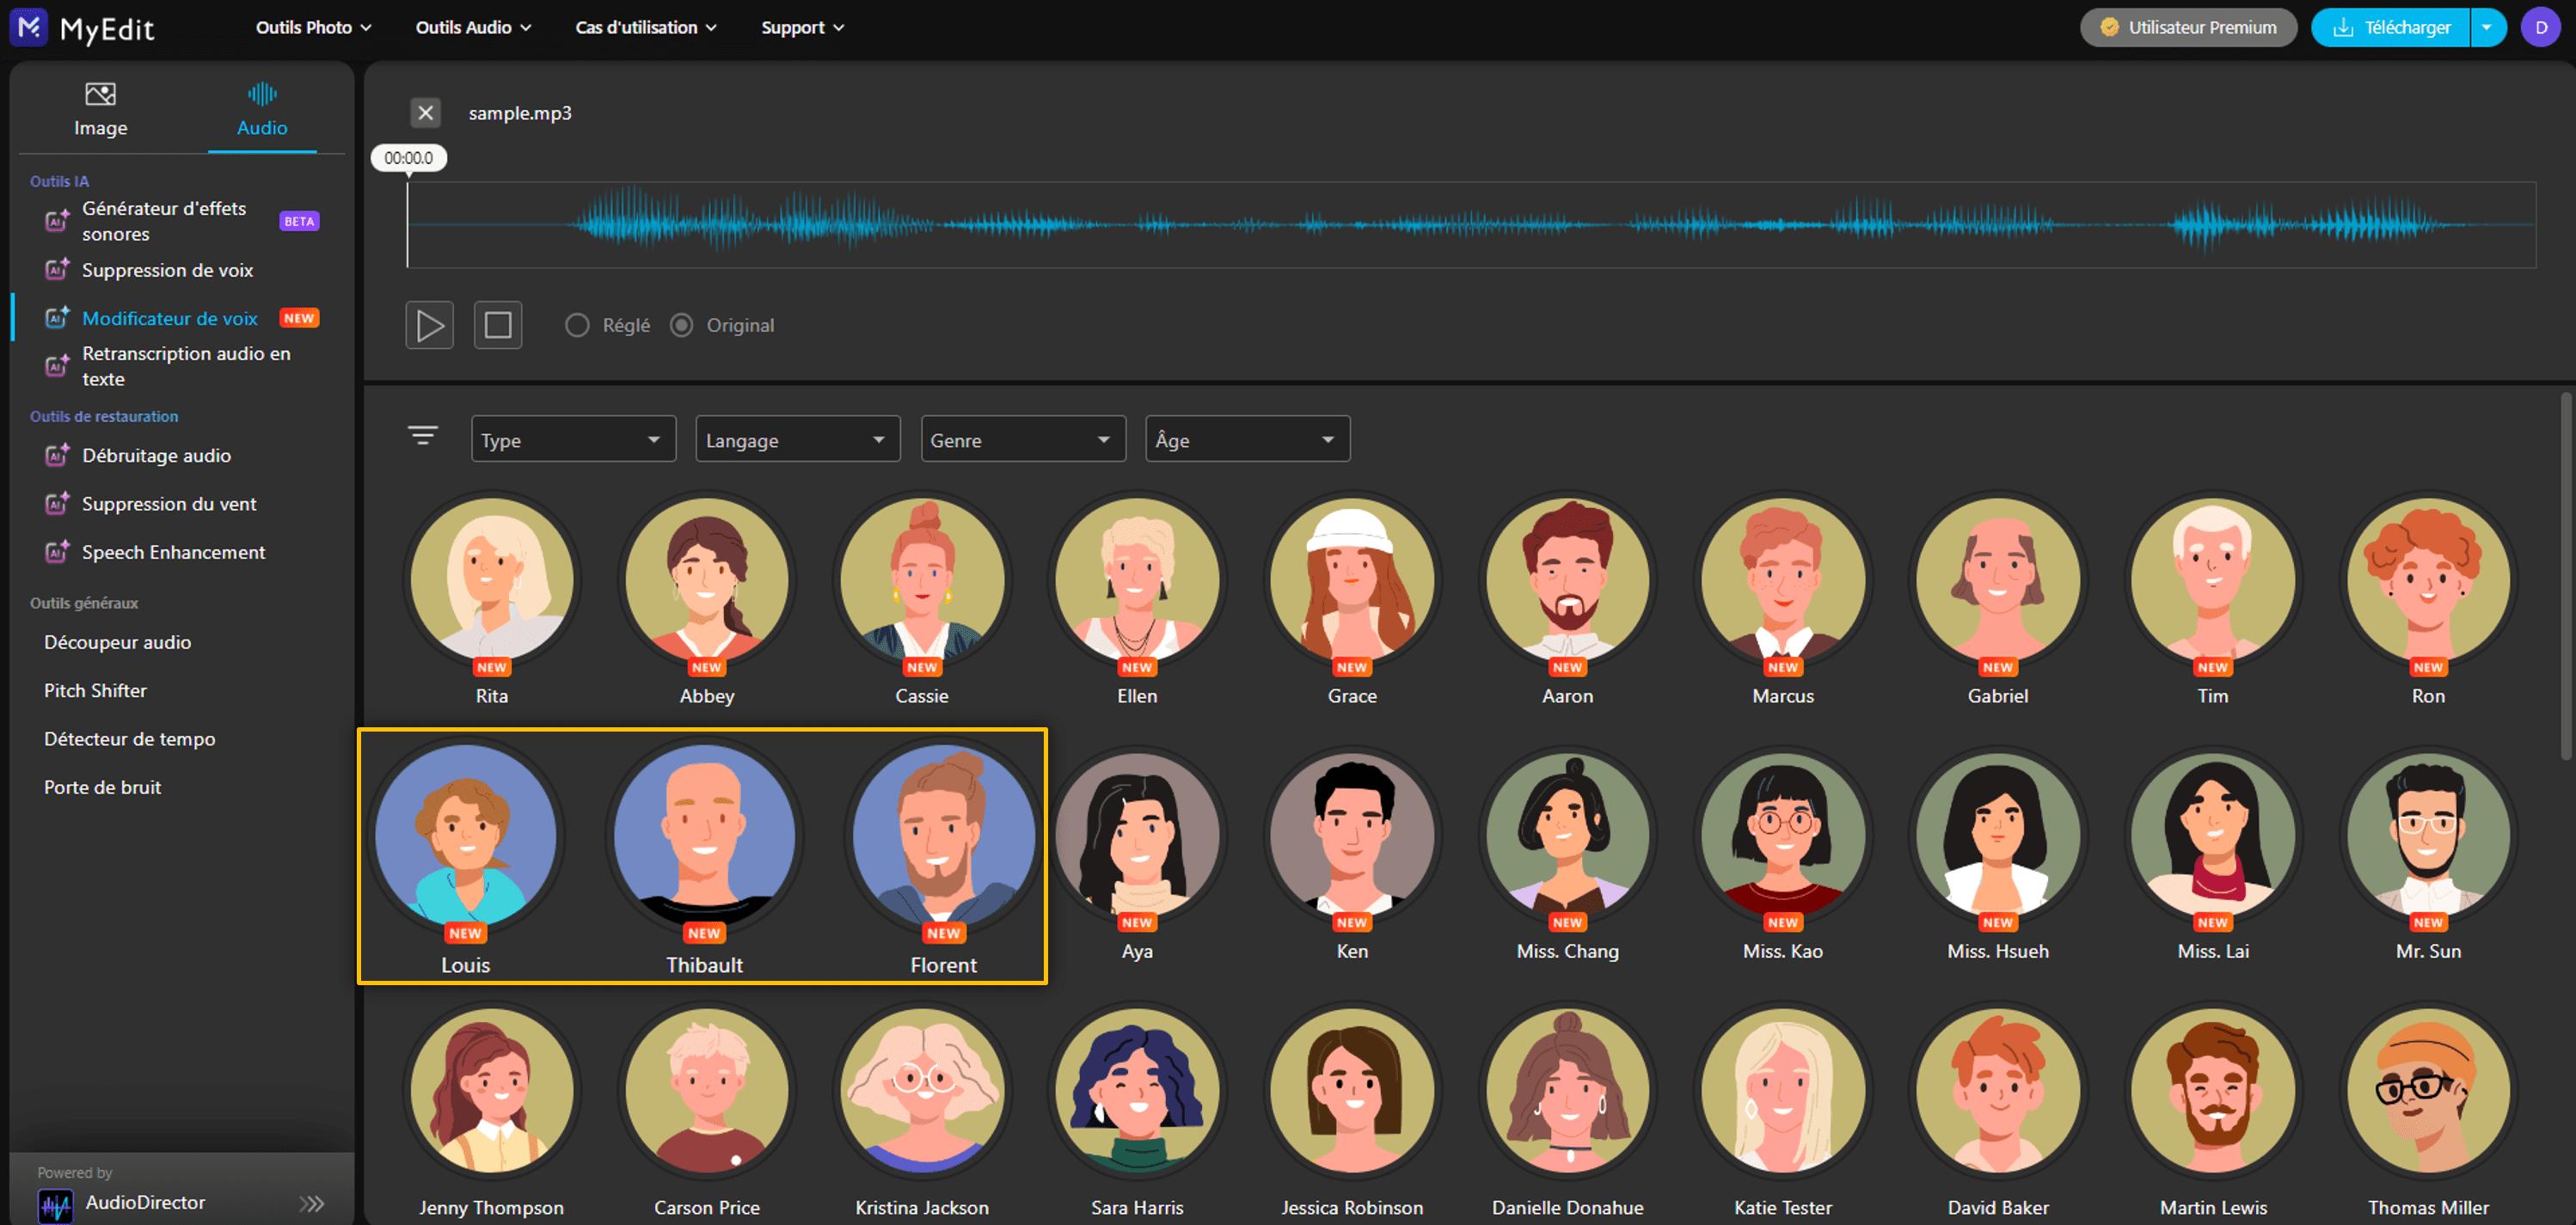Switch to the Image tab
Viewport: 2576px width, 1225px height.
[100, 109]
